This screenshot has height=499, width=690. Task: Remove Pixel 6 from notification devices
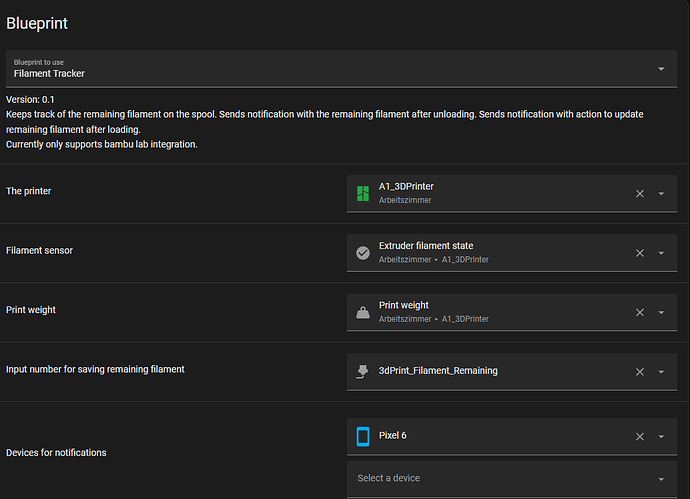[x=640, y=436]
